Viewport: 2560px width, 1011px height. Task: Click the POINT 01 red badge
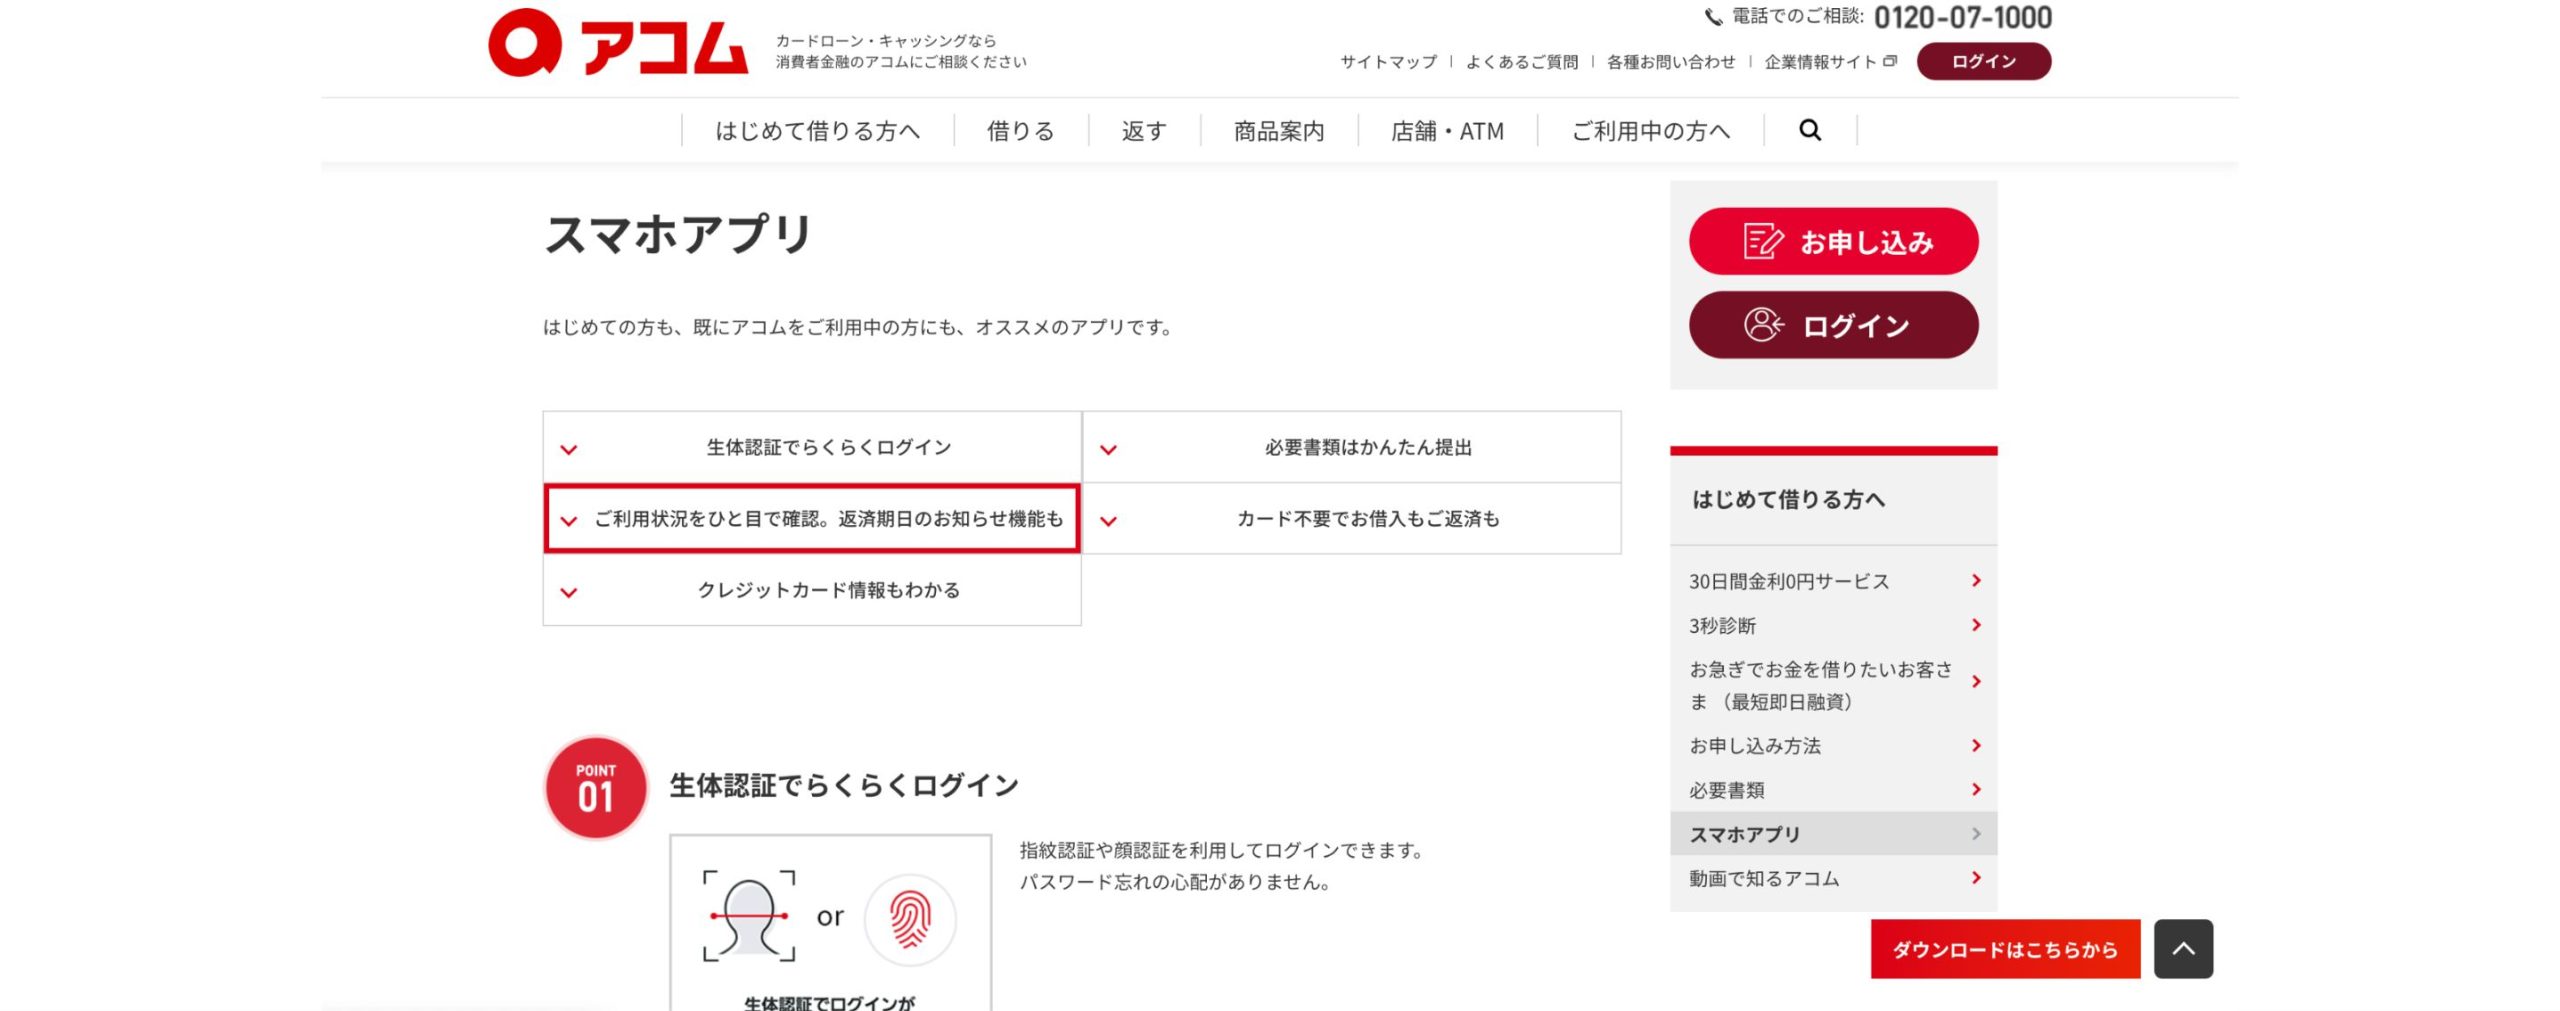coord(596,787)
